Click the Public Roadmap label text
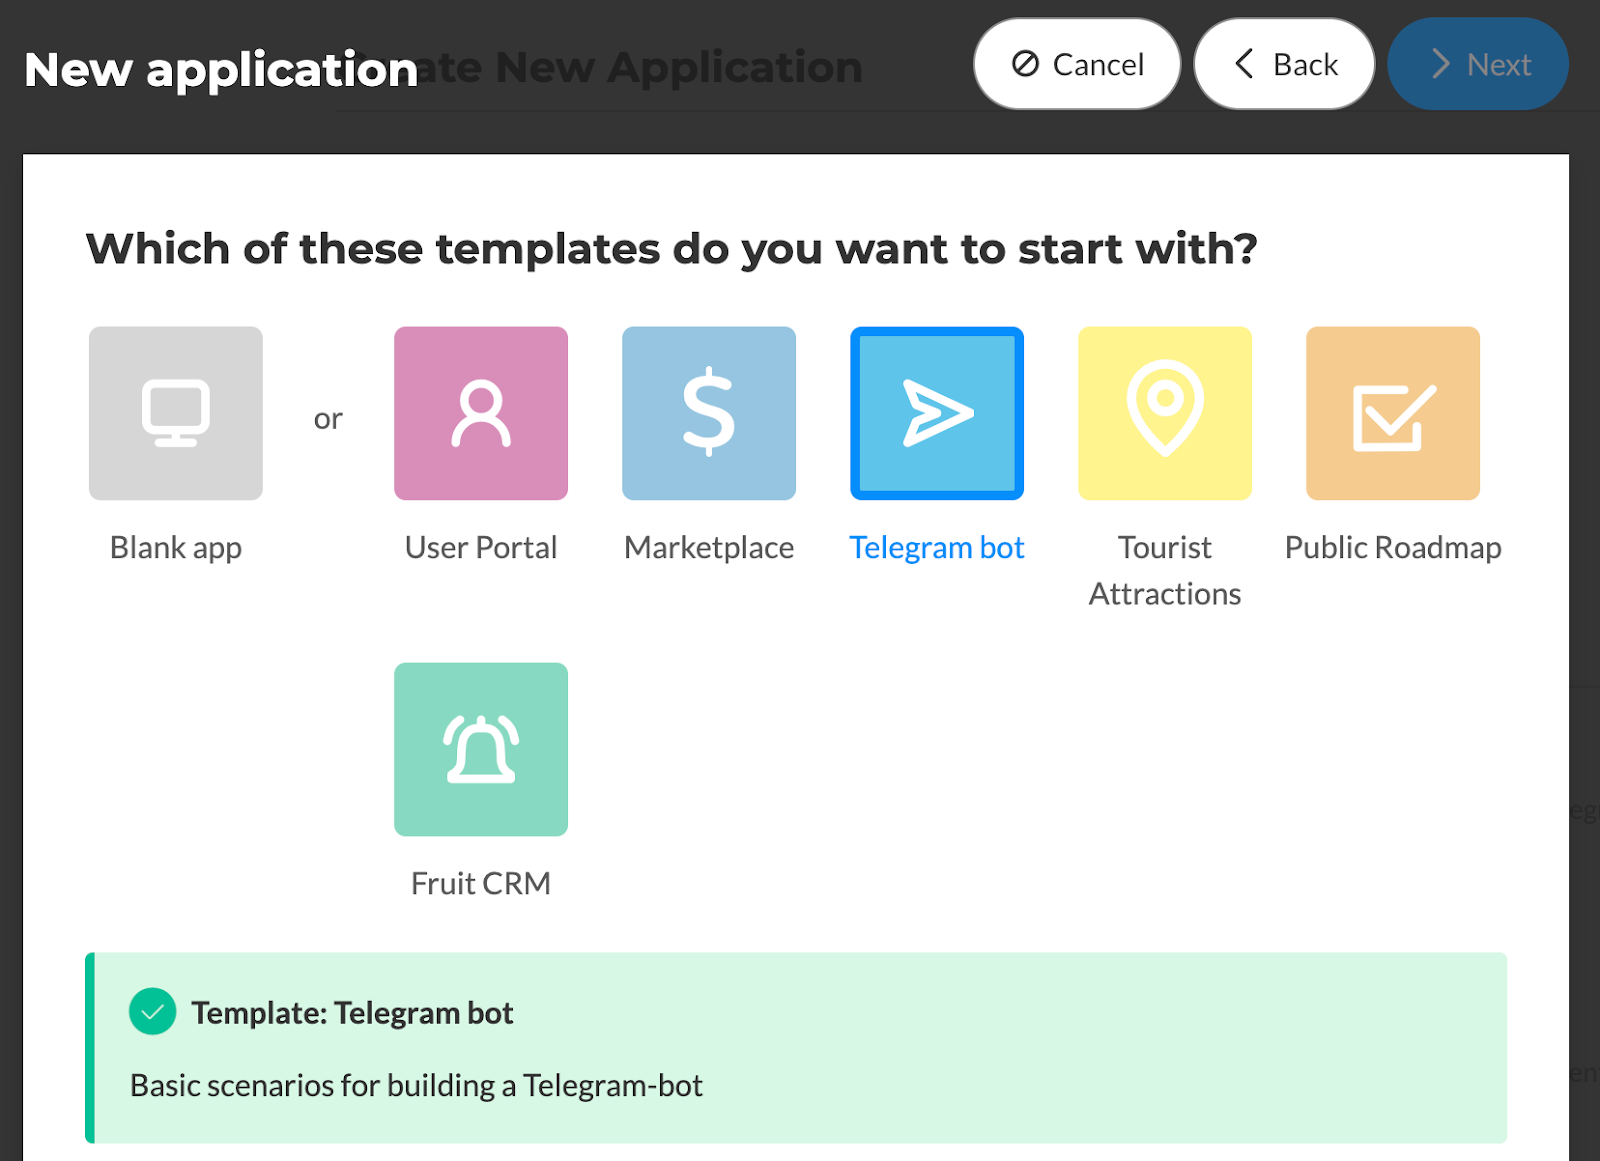 1393,548
